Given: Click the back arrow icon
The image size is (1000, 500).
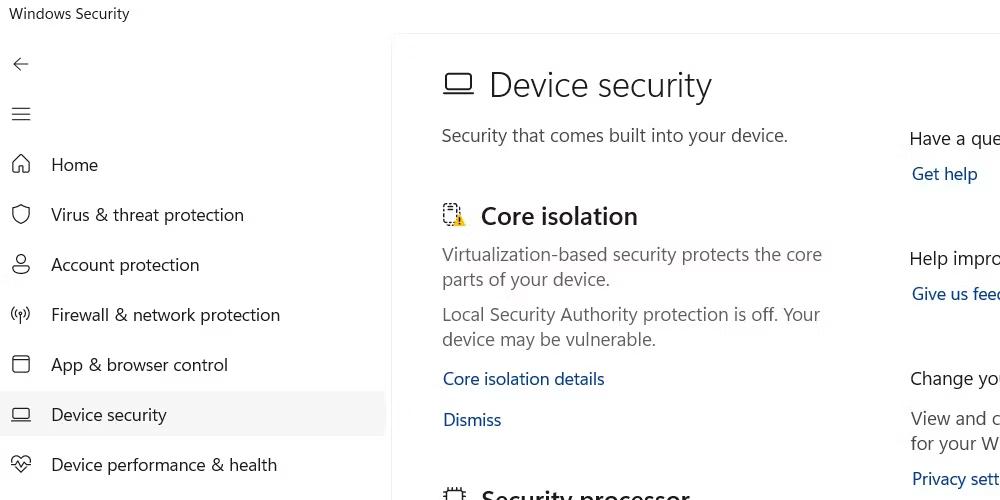Looking at the screenshot, I should point(21,64).
